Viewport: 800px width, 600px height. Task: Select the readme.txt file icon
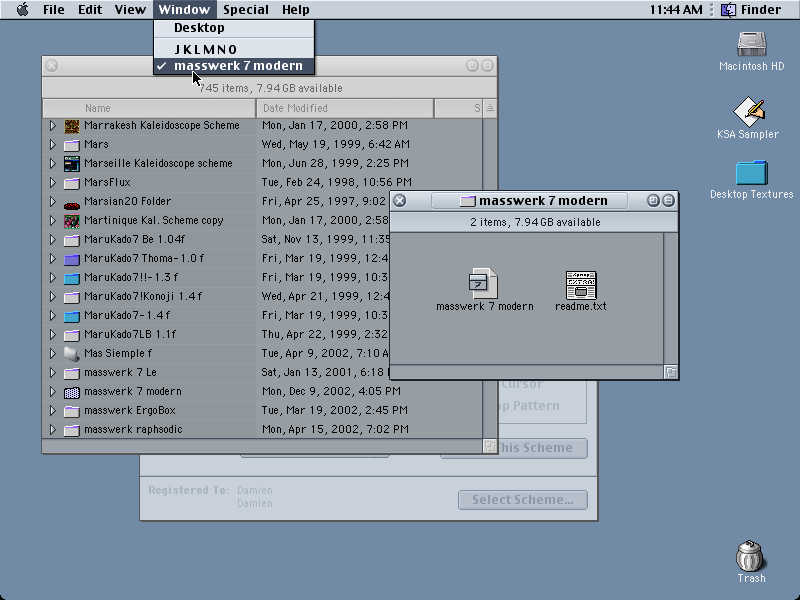pyautogui.click(x=581, y=285)
